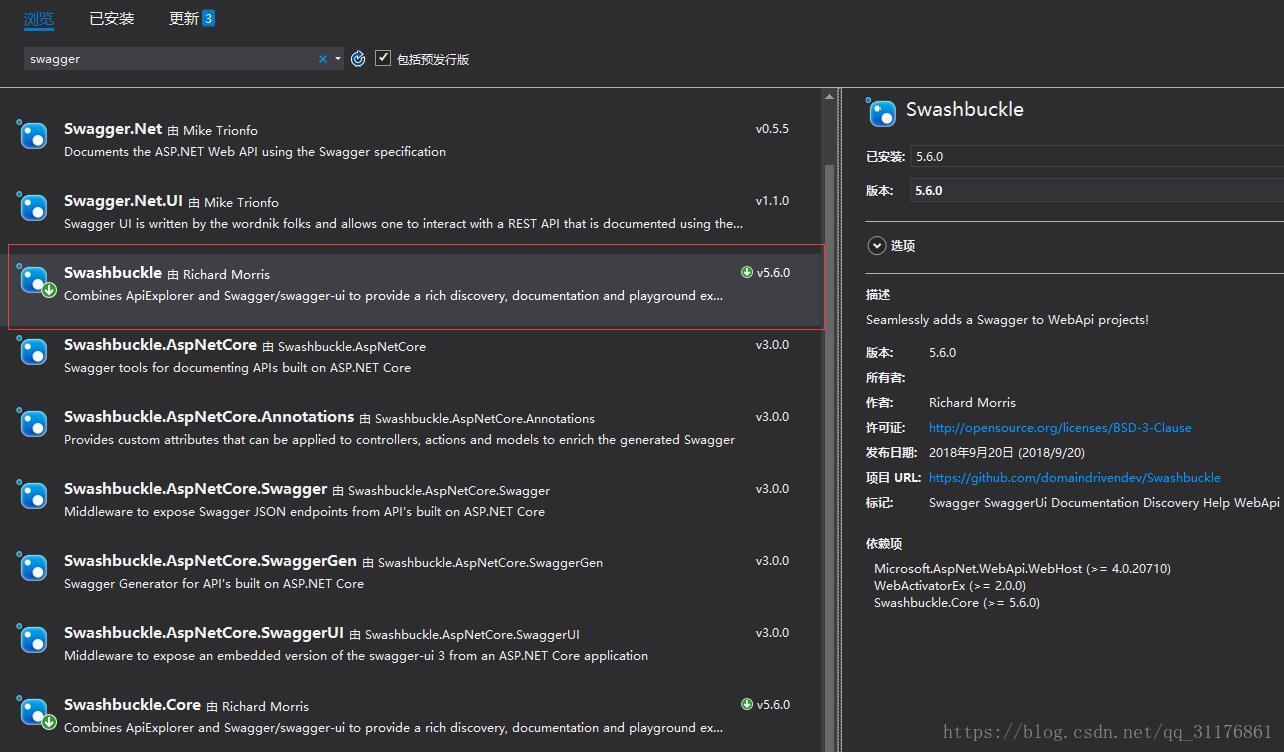Open the 版本 5.6.0 combo box

click(x=1097, y=191)
